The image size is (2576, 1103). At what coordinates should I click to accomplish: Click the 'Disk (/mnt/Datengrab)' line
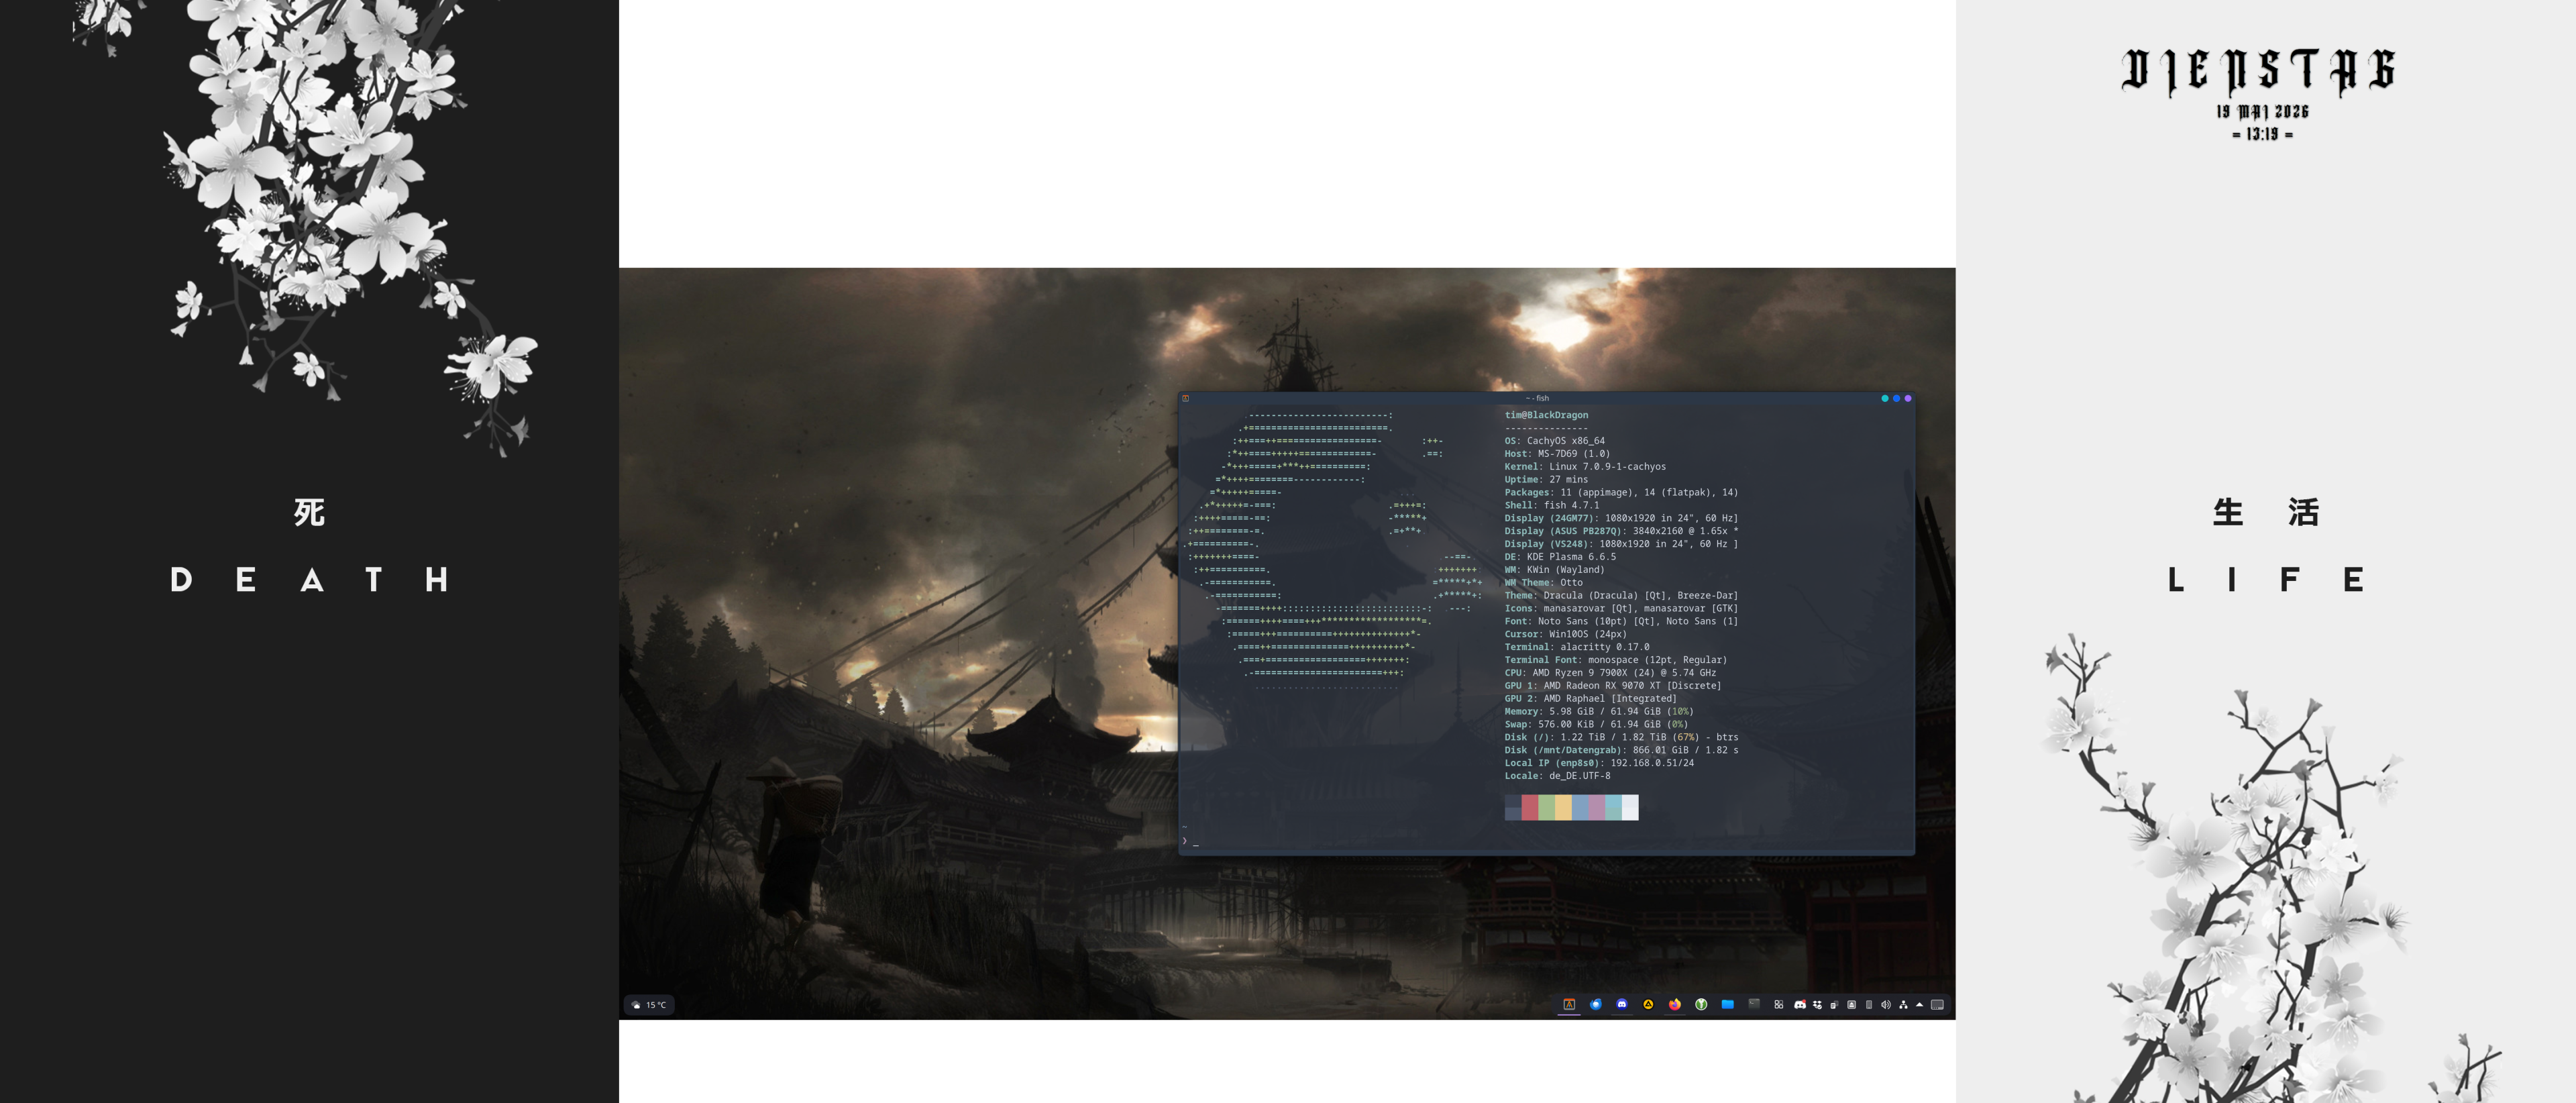(1621, 750)
